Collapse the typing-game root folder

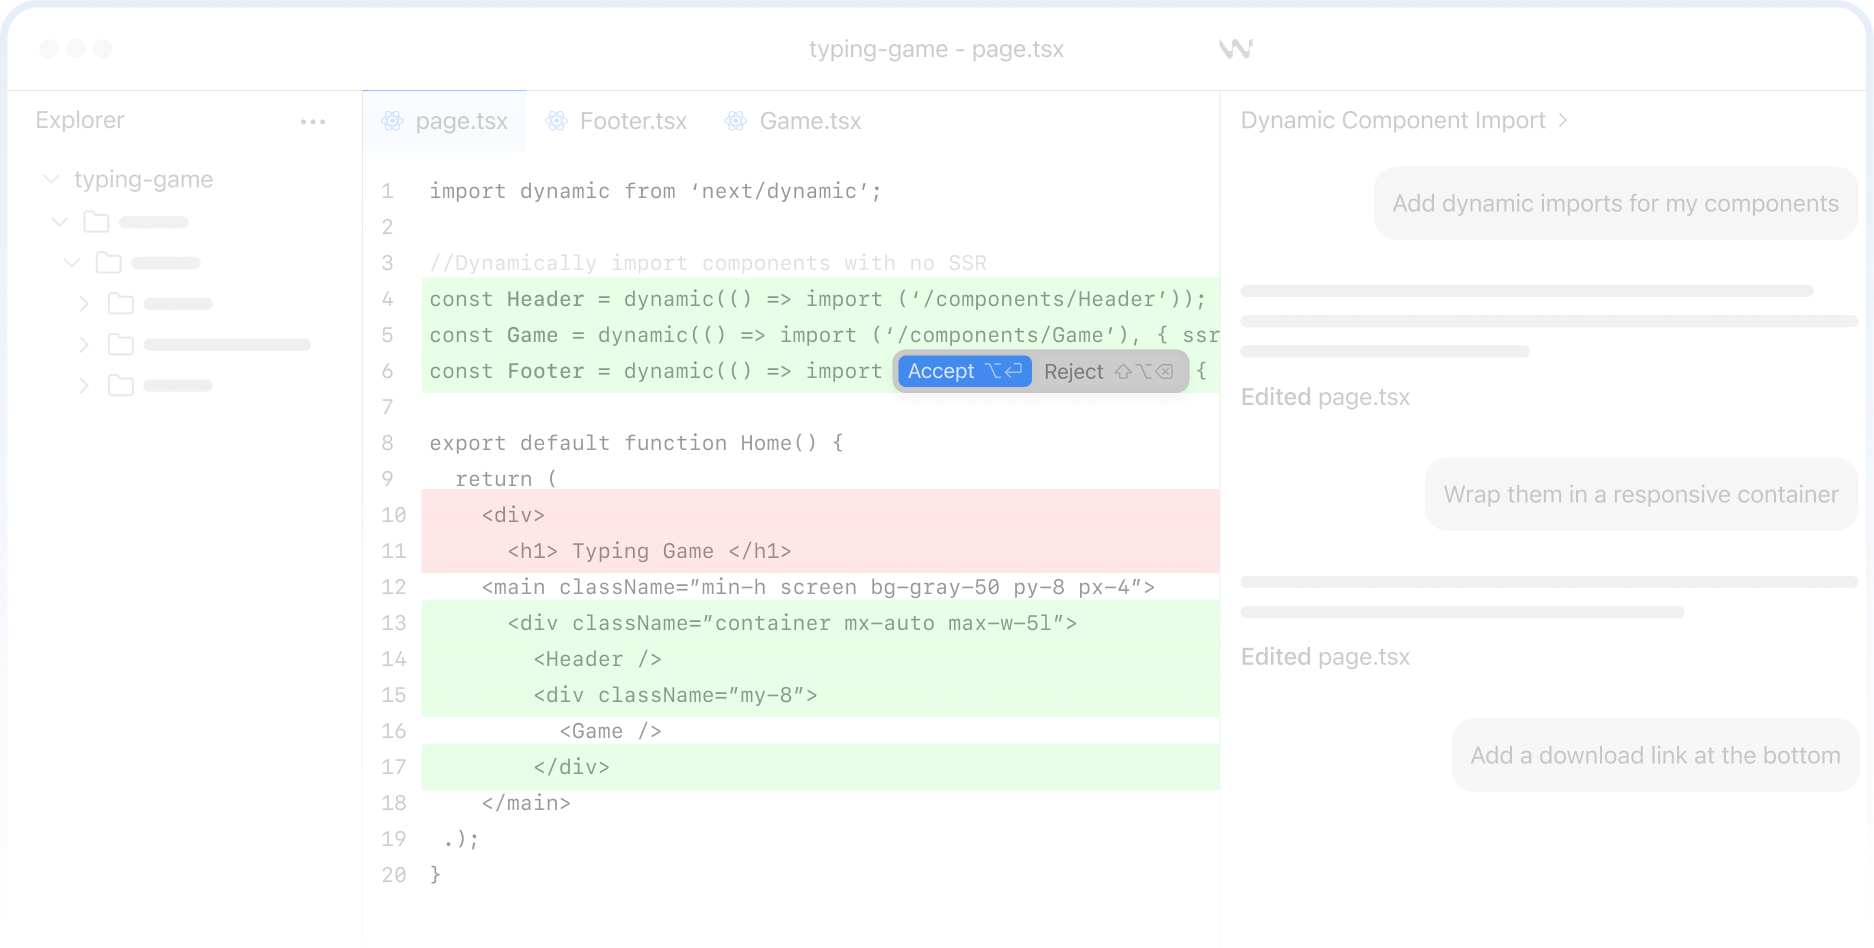click(51, 179)
